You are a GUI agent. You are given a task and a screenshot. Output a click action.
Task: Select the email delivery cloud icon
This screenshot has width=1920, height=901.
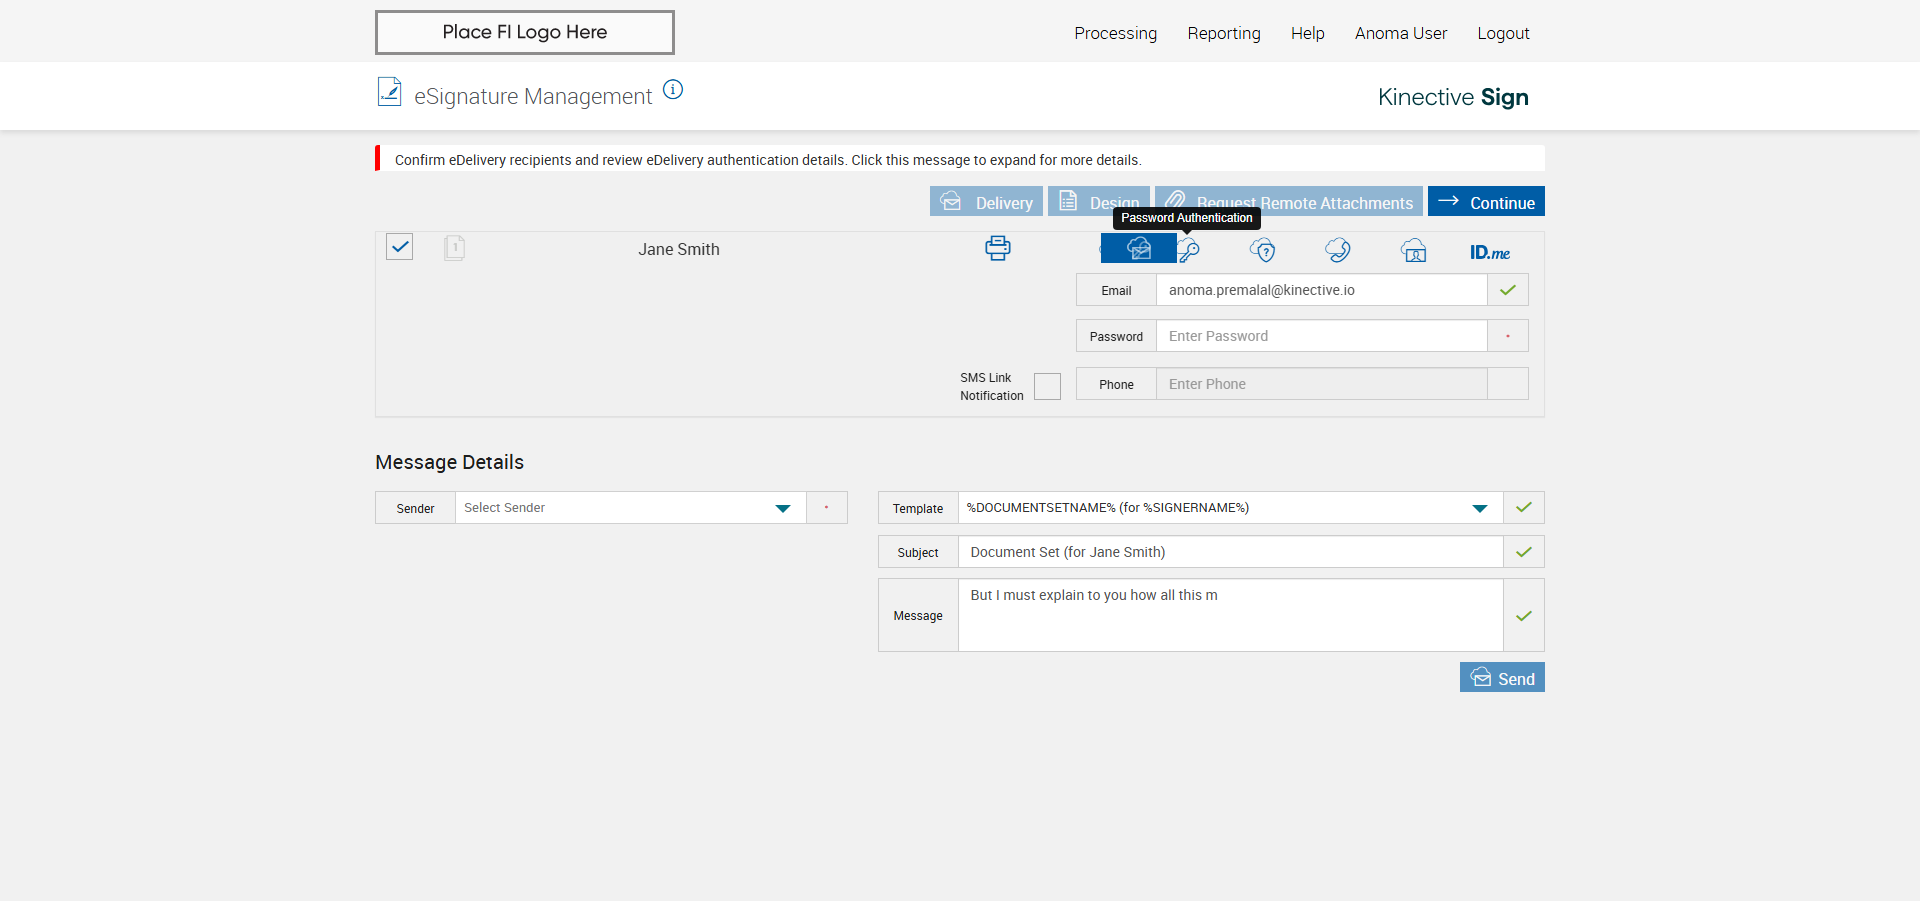tap(1138, 249)
